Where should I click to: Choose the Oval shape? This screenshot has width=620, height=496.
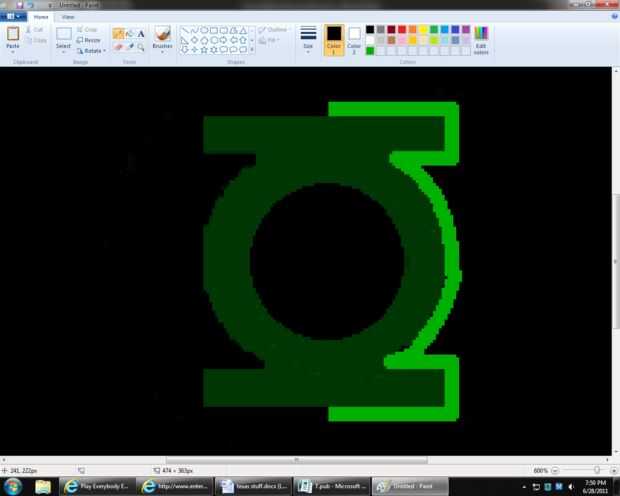(204, 30)
